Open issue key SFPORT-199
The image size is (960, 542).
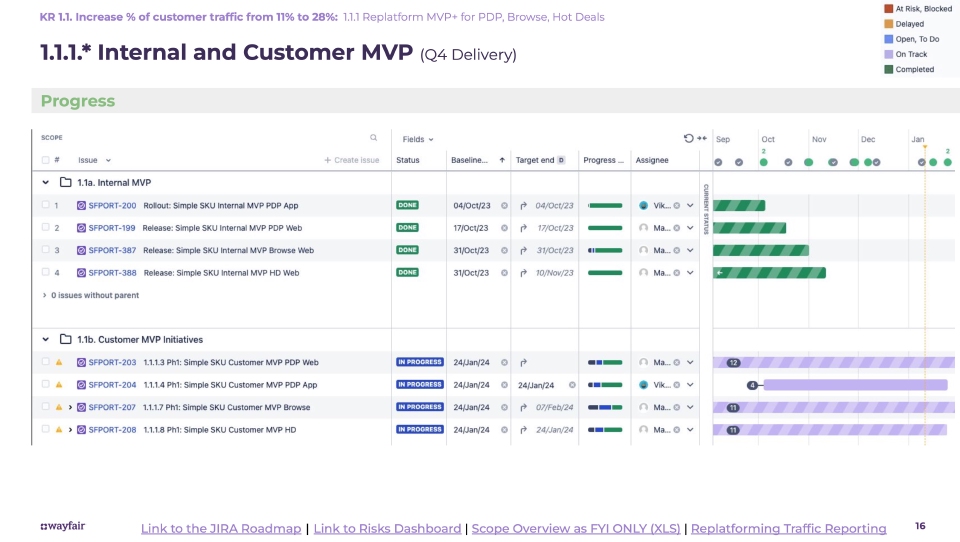pos(111,228)
